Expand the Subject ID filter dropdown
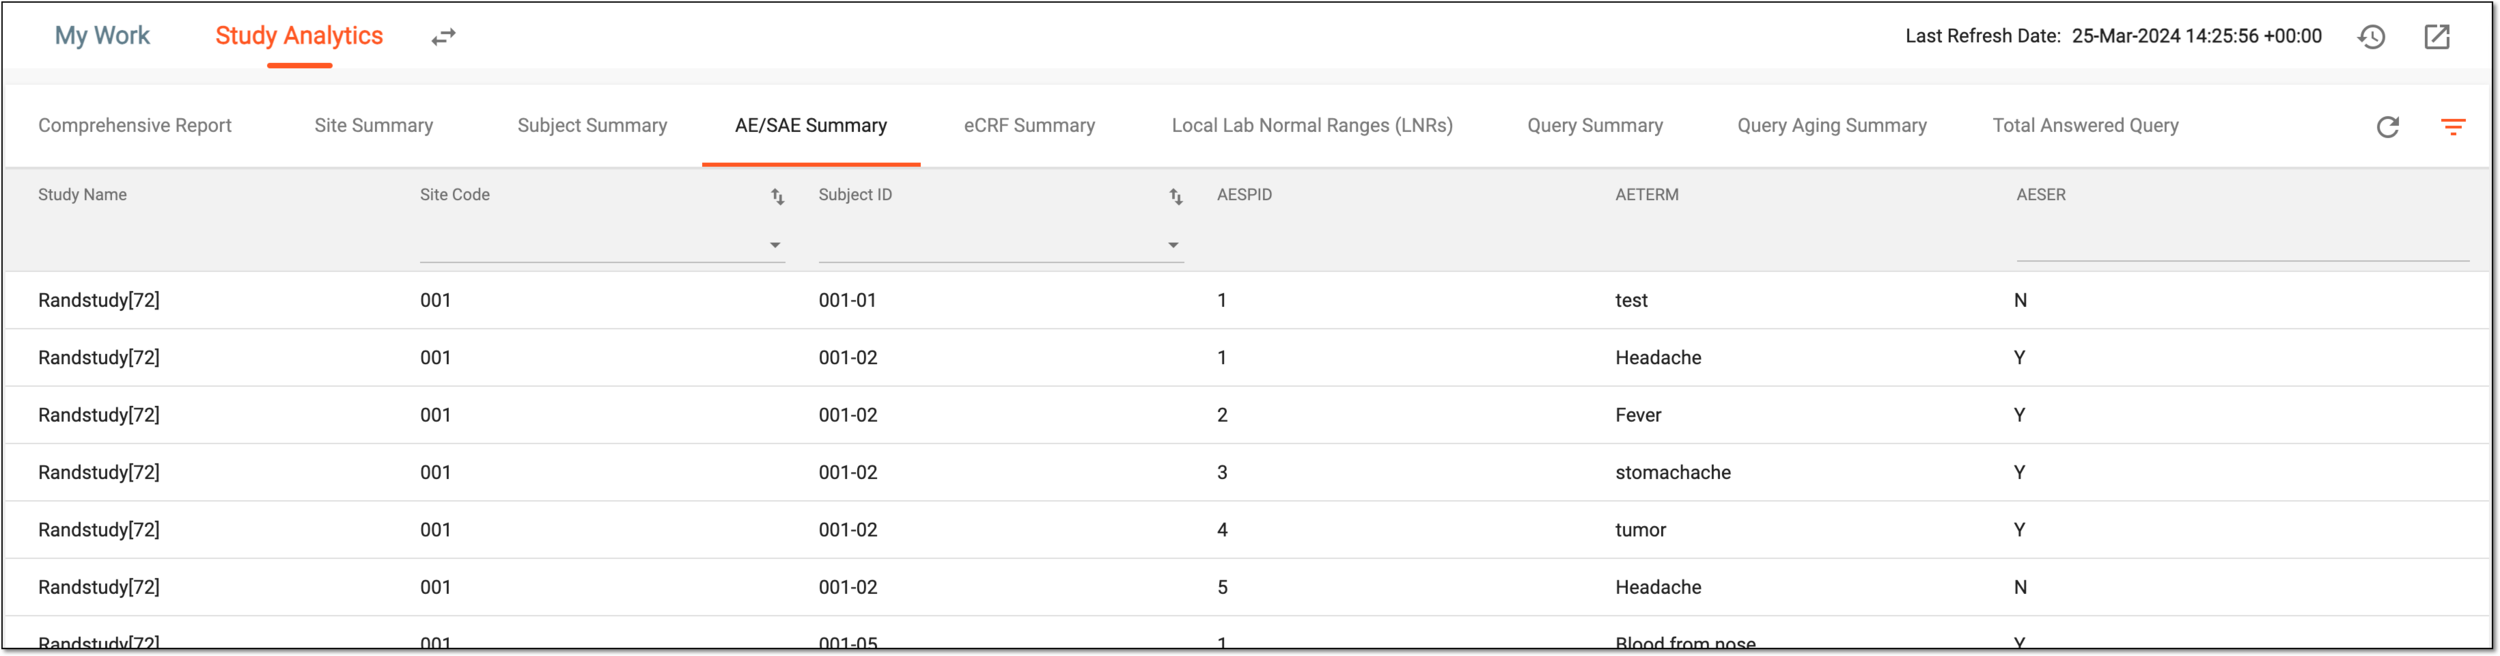The height and width of the screenshot is (656, 2500). (1173, 245)
